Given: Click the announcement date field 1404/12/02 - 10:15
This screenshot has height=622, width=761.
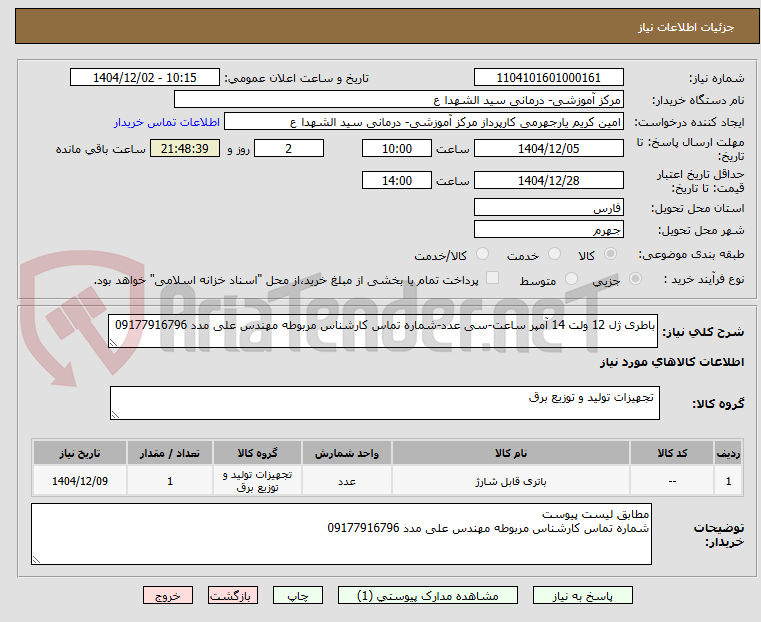Looking at the screenshot, I should (145, 78).
